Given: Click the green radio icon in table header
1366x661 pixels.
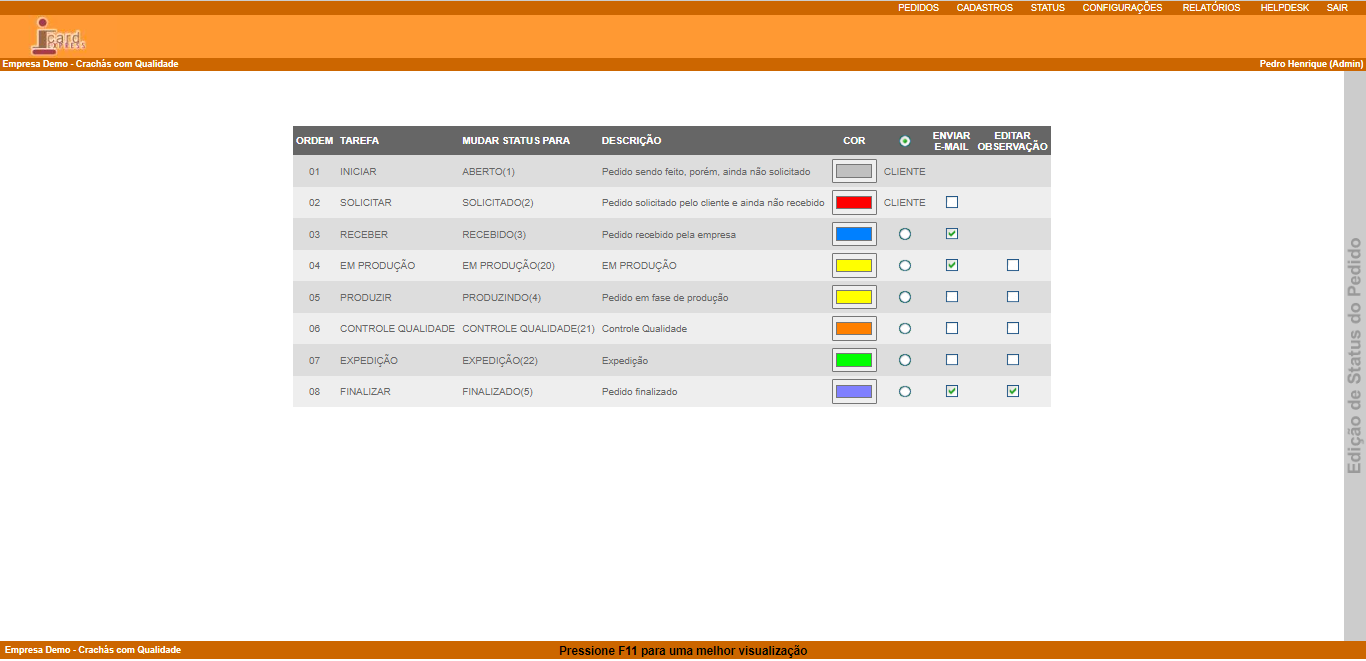Looking at the screenshot, I should click(x=905, y=141).
